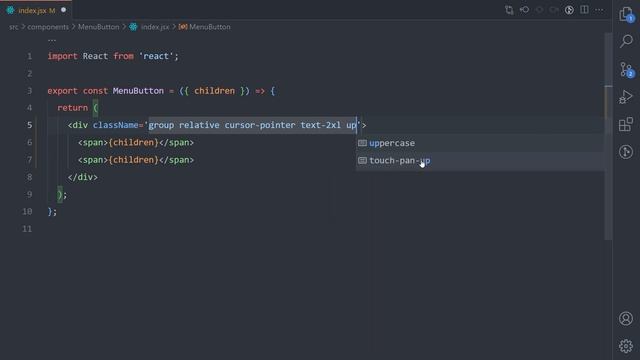Click cursor-pointer in the class string
640x360 pixels.
(260, 125)
